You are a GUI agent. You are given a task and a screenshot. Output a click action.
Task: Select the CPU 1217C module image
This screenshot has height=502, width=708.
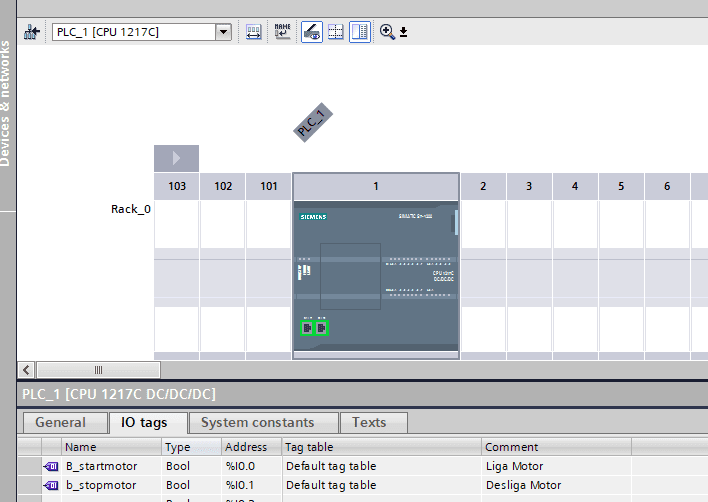(x=376, y=276)
